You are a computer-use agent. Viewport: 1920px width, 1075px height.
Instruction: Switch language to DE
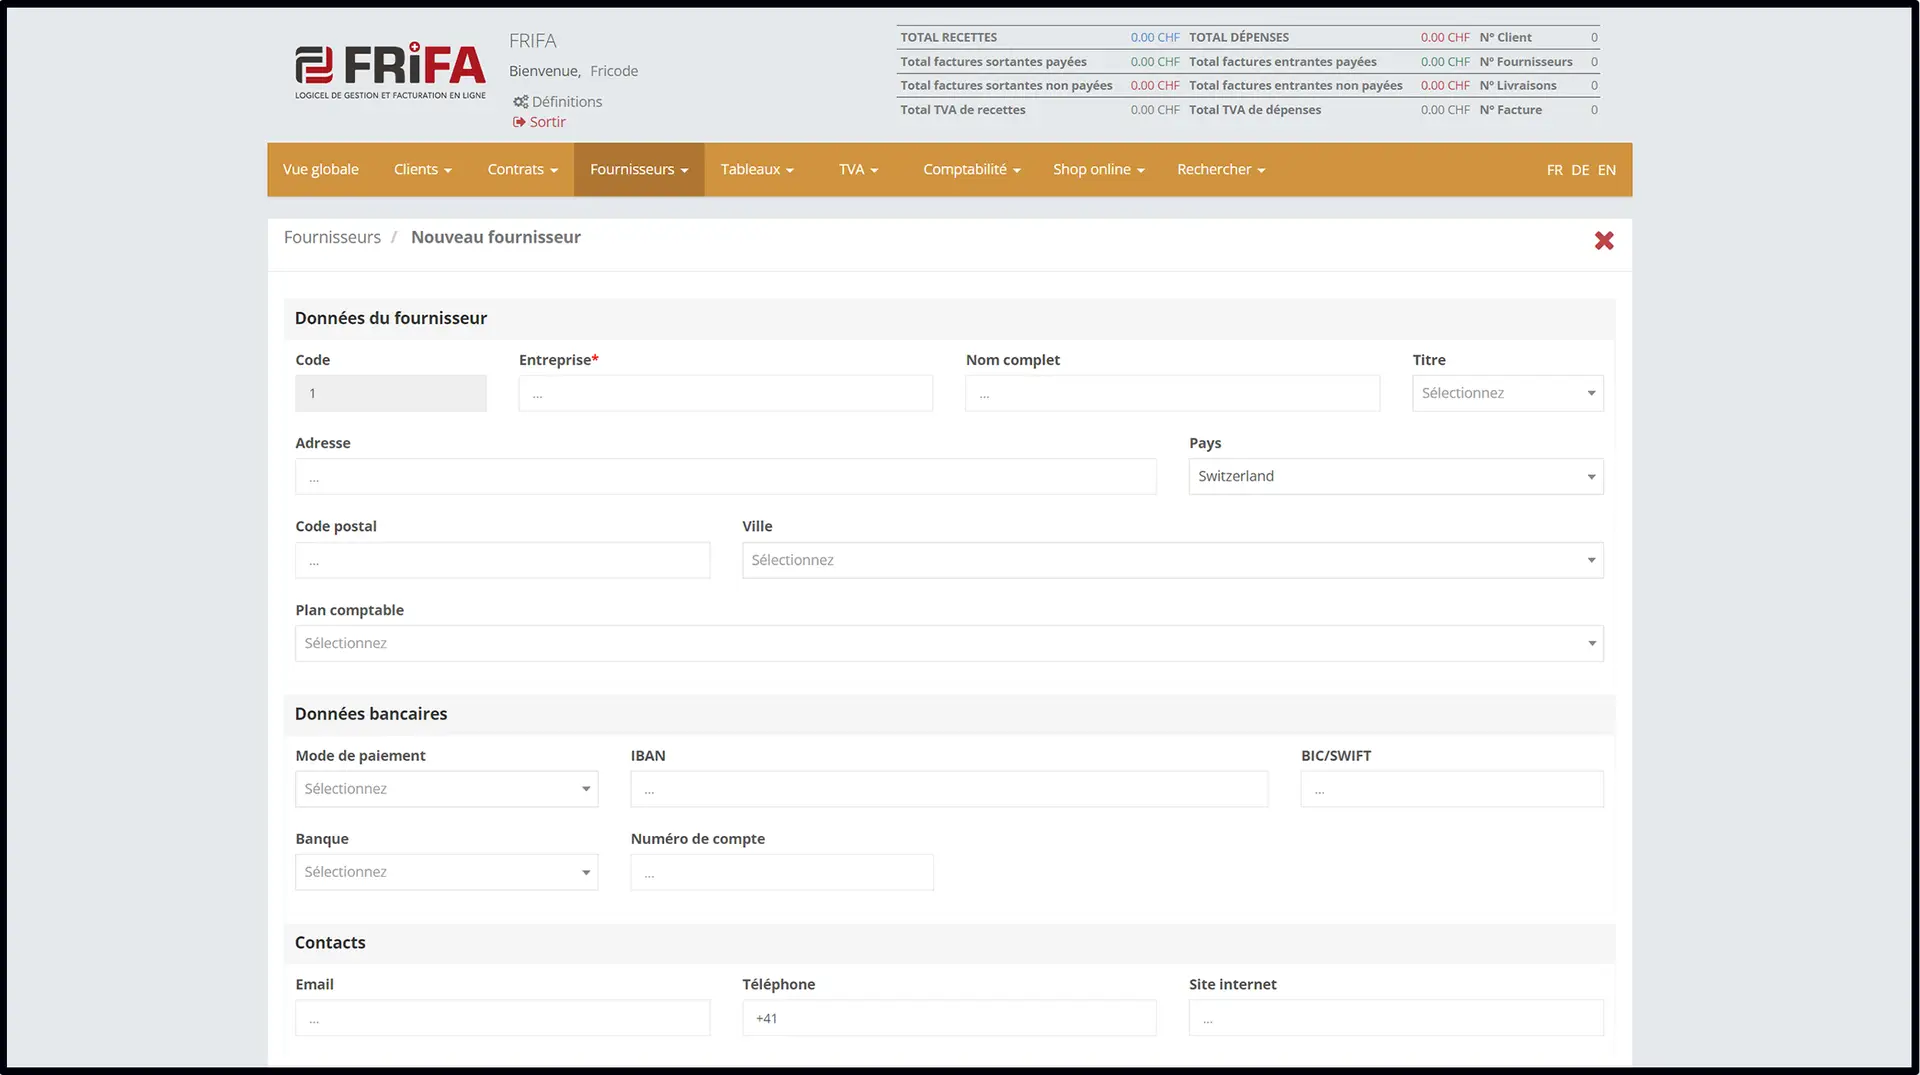(1580, 170)
